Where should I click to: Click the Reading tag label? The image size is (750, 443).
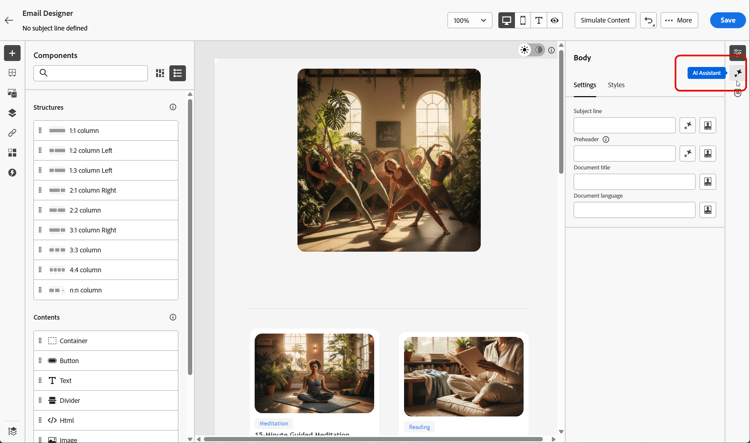419,427
